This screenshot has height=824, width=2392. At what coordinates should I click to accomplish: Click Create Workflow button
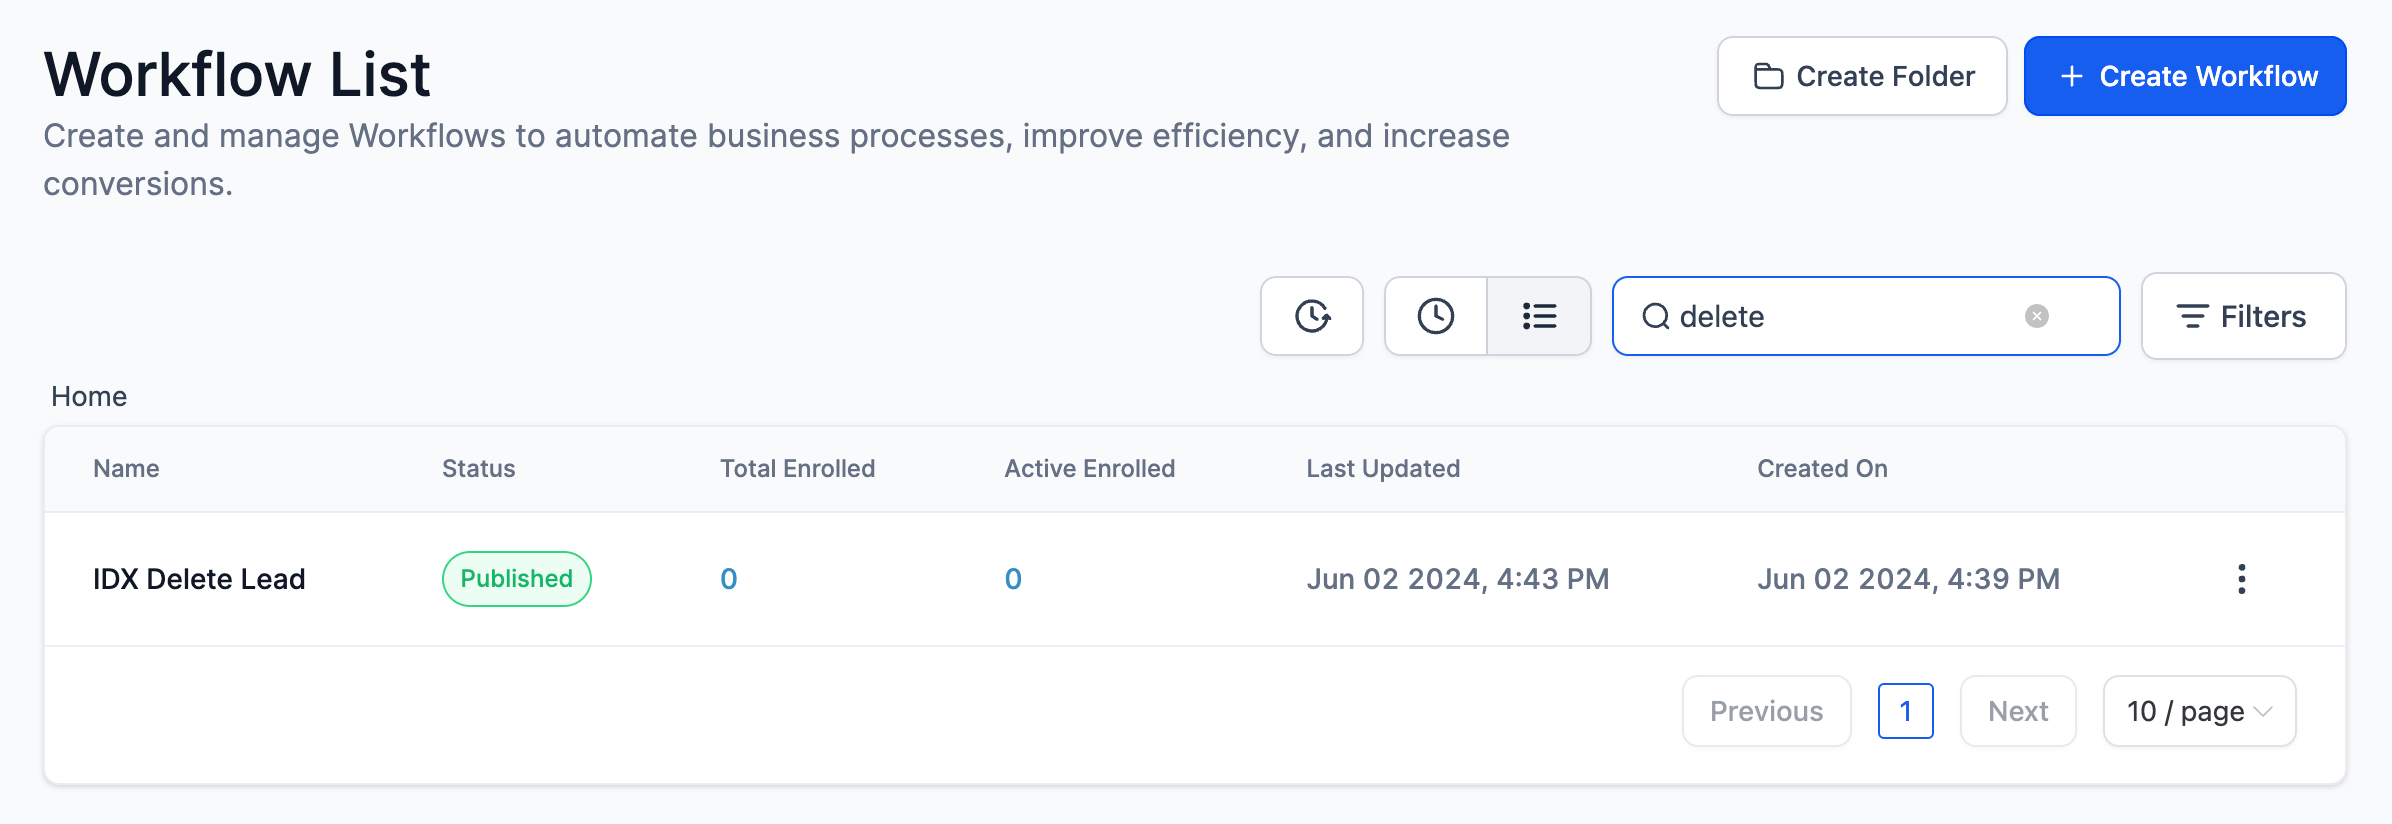click(x=2185, y=76)
